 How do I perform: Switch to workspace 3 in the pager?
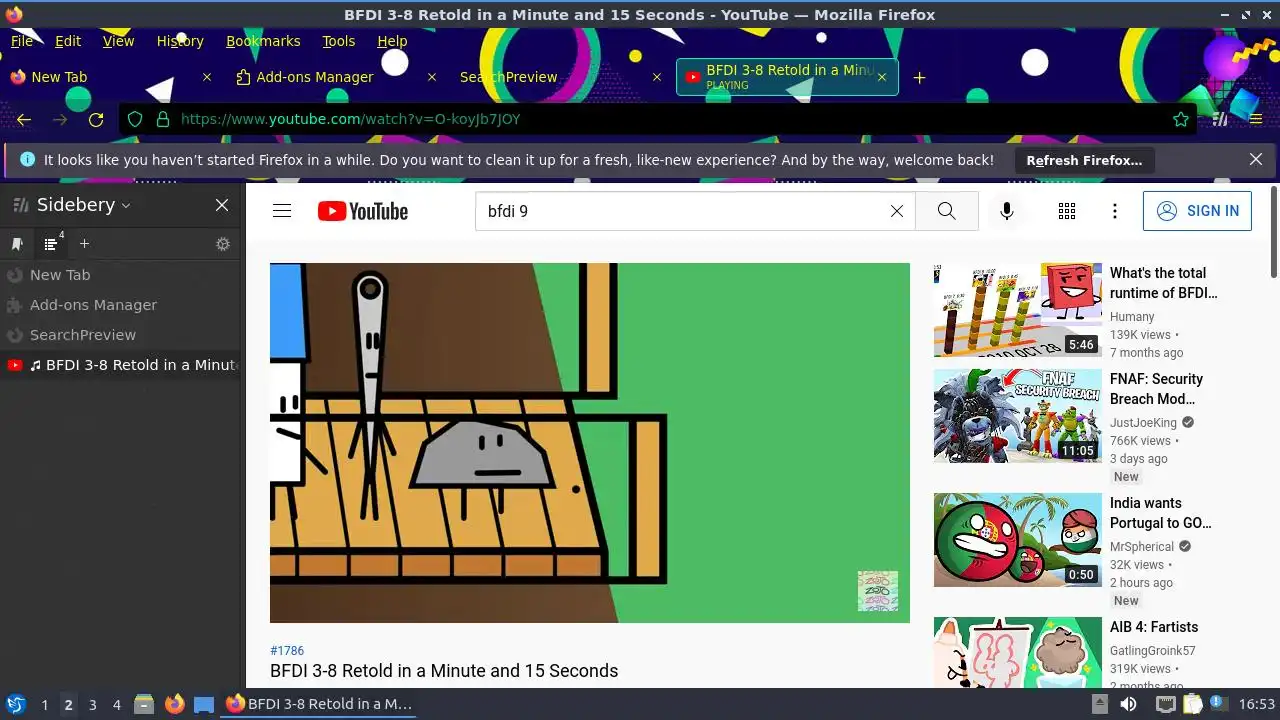pos(92,705)
